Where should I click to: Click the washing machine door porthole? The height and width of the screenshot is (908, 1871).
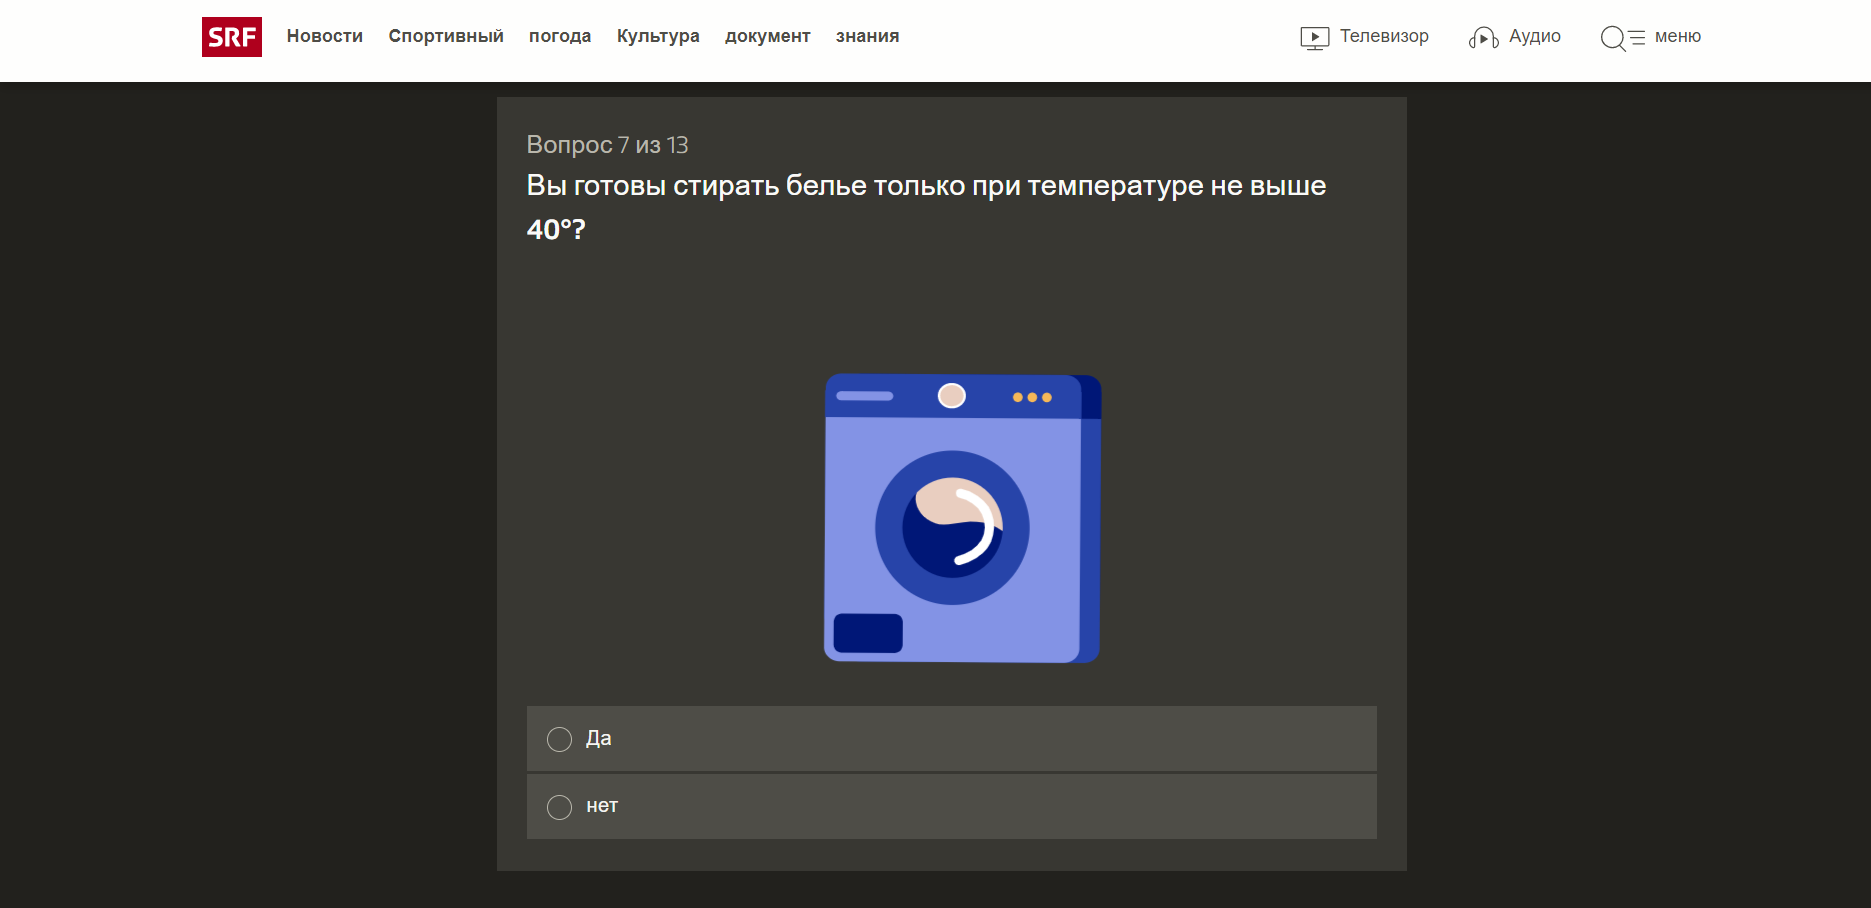coord(952,527)
